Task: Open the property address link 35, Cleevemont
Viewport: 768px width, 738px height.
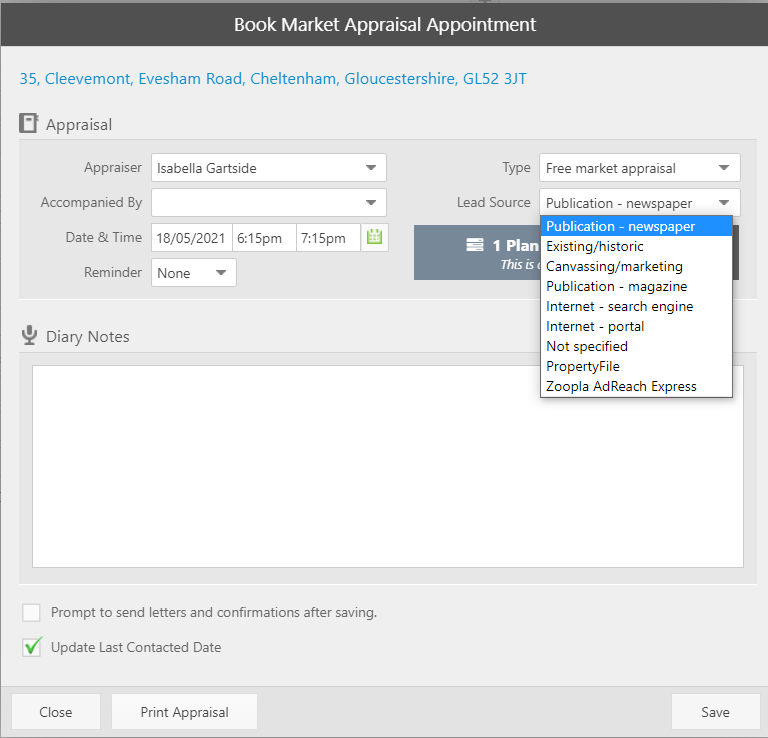Action: tap(273, 78)
